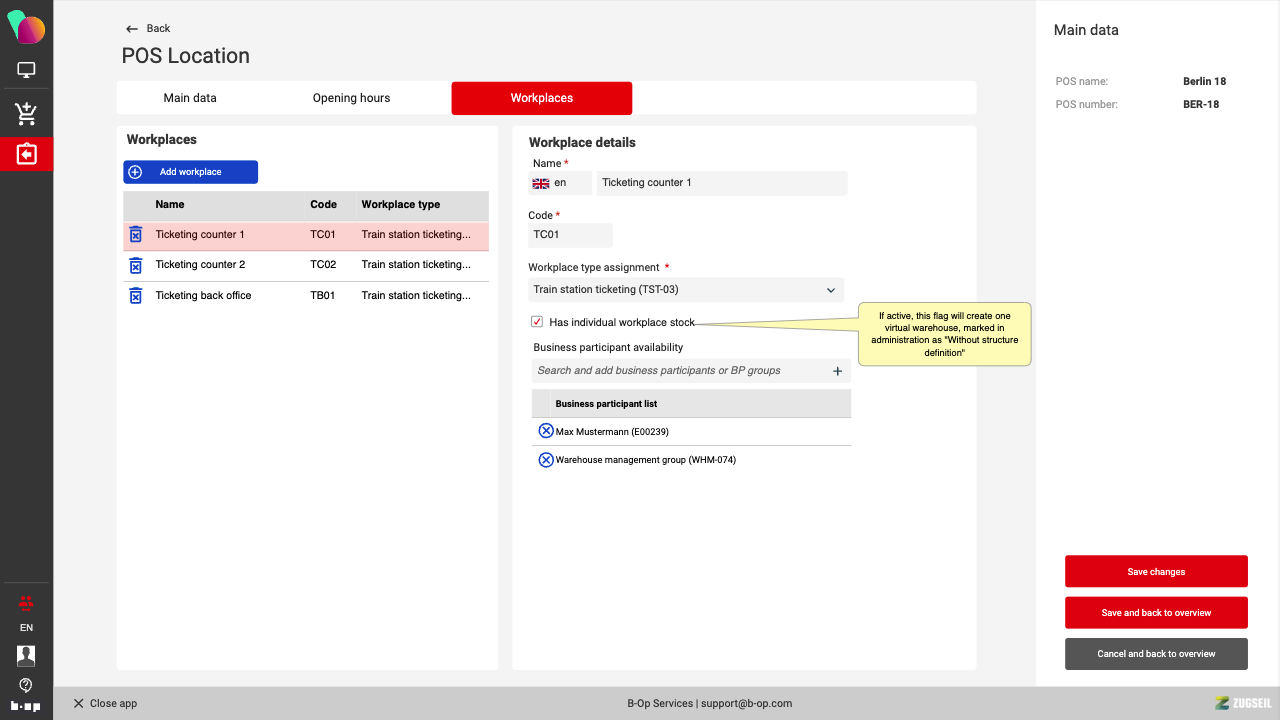Open the name language selector 'en'
1280x720 pixels.
tap(559, 183)
